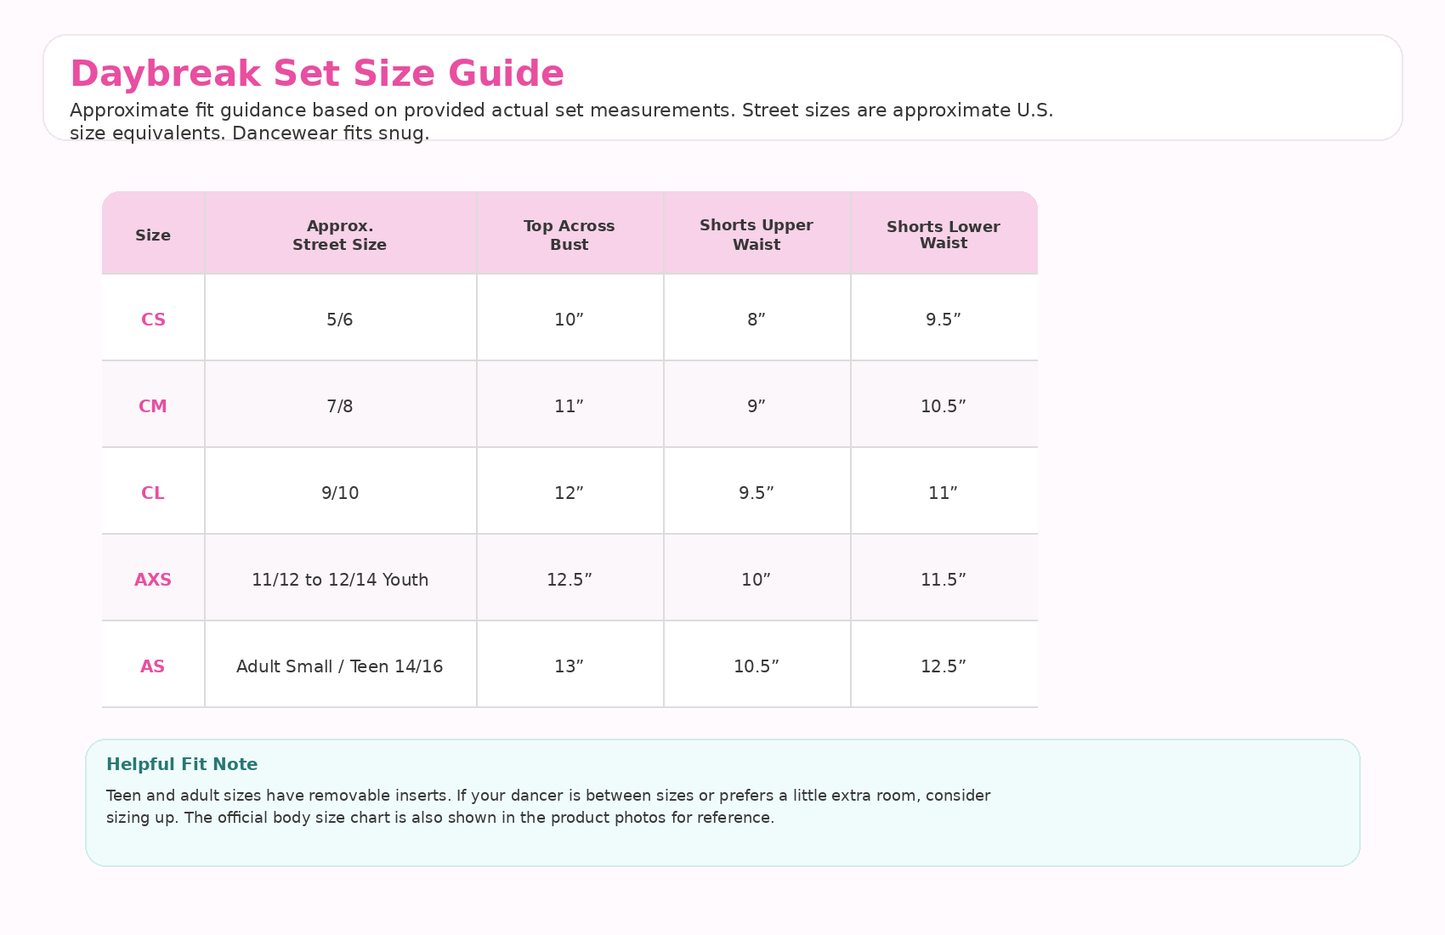This screenshot has width=1445, height=935.
Task: Click the Shorts Upper Waist header
Action: (756, 235)
